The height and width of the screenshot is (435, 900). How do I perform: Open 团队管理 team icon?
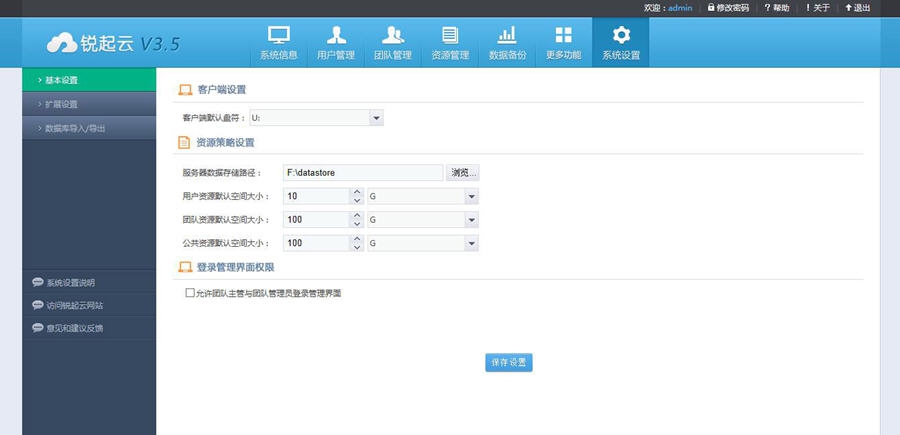(x=393, y=35)
